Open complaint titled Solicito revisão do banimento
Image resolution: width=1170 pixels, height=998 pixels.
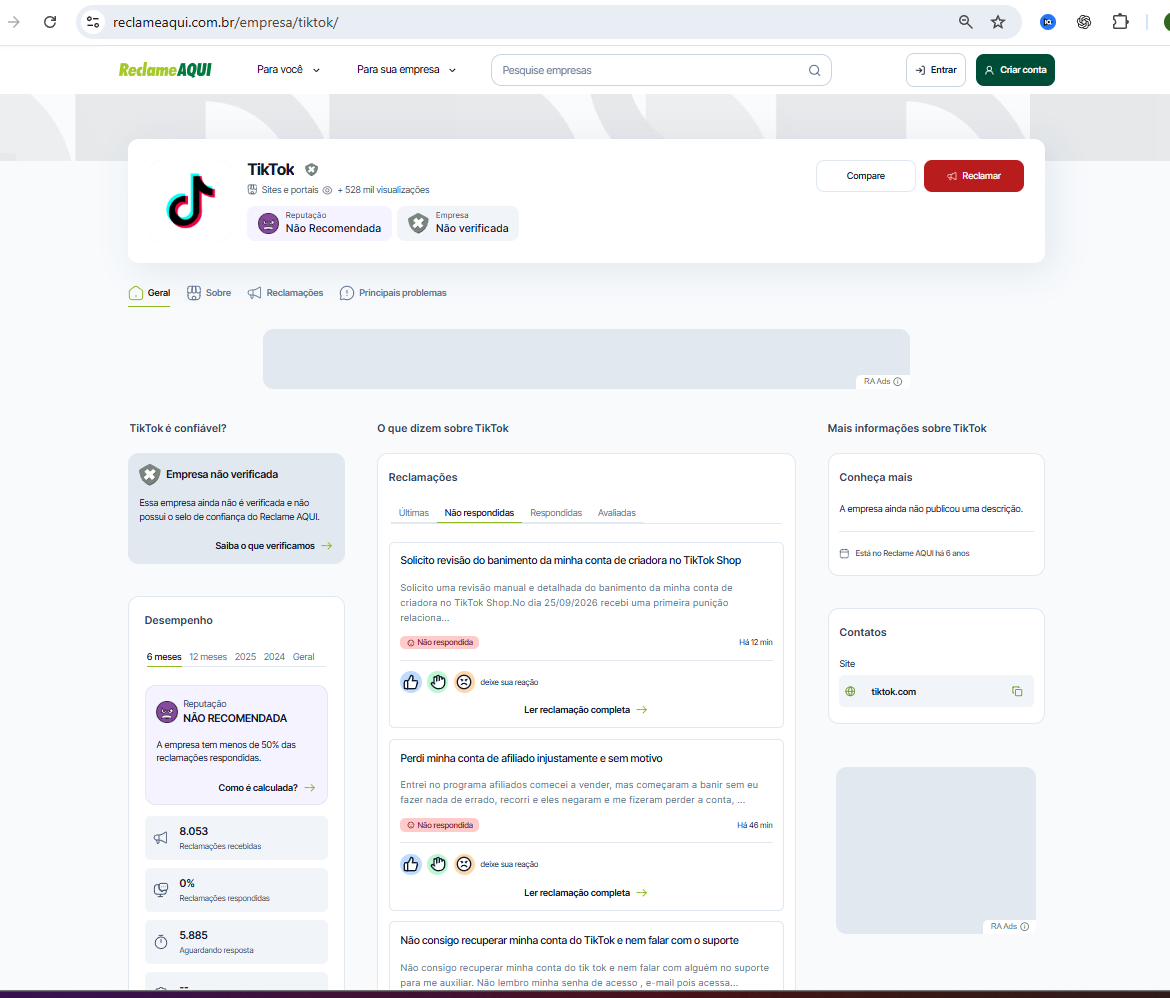pyautogui.click(x=571, y=560)
